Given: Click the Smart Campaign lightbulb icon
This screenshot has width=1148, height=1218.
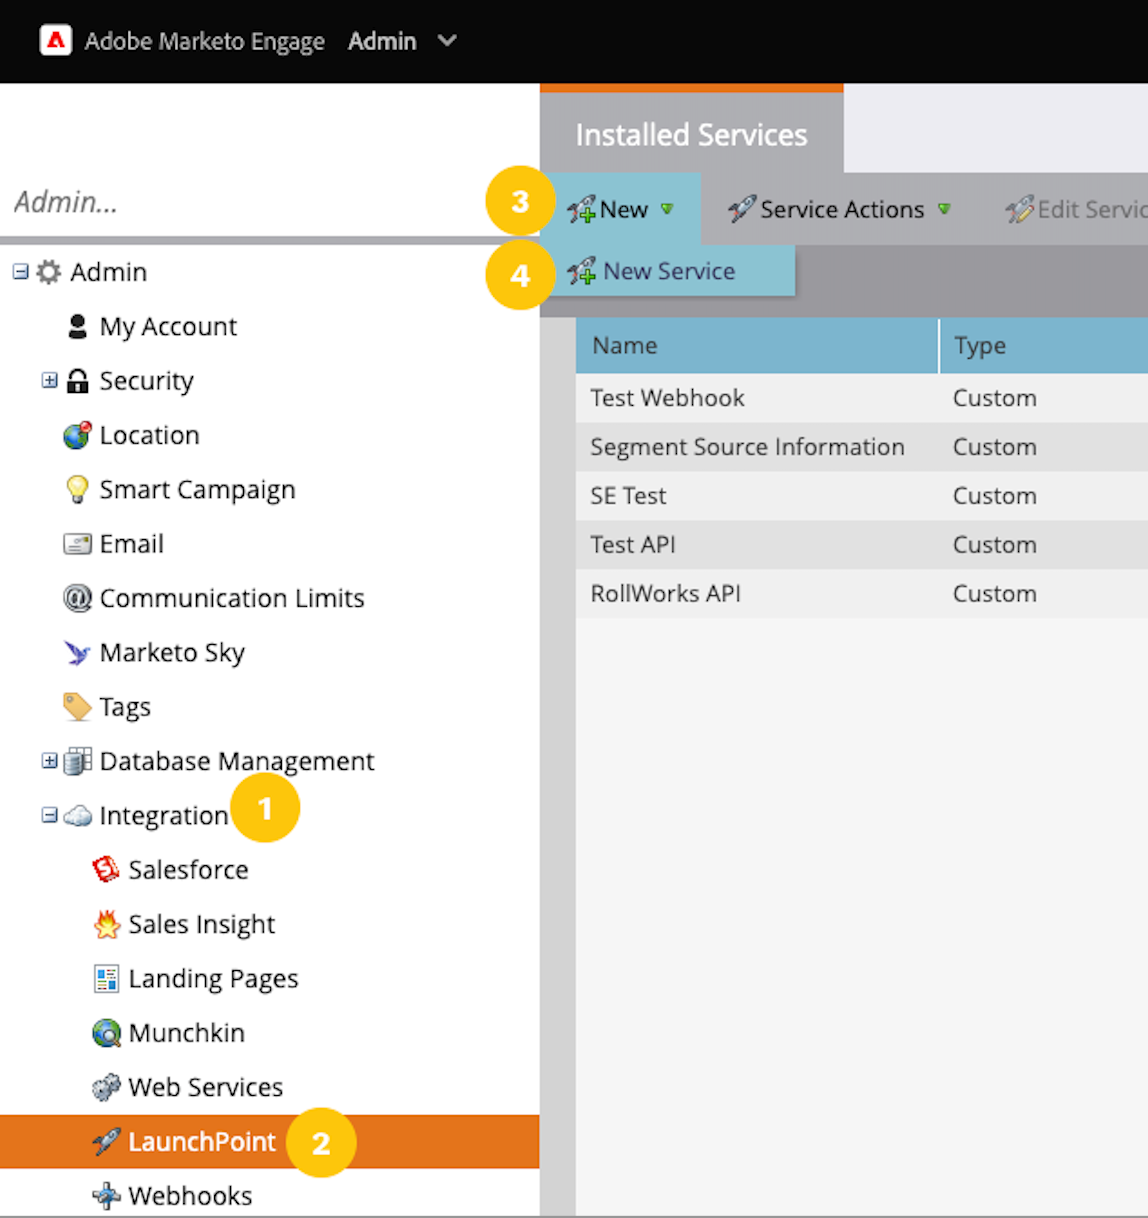Looking at the screenshot, I should point(77,490).
